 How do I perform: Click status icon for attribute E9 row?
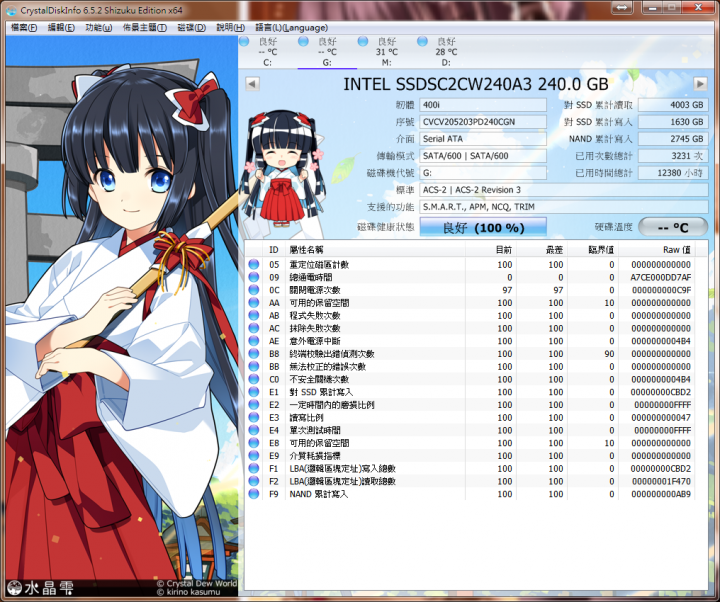(x=253, y=456)
